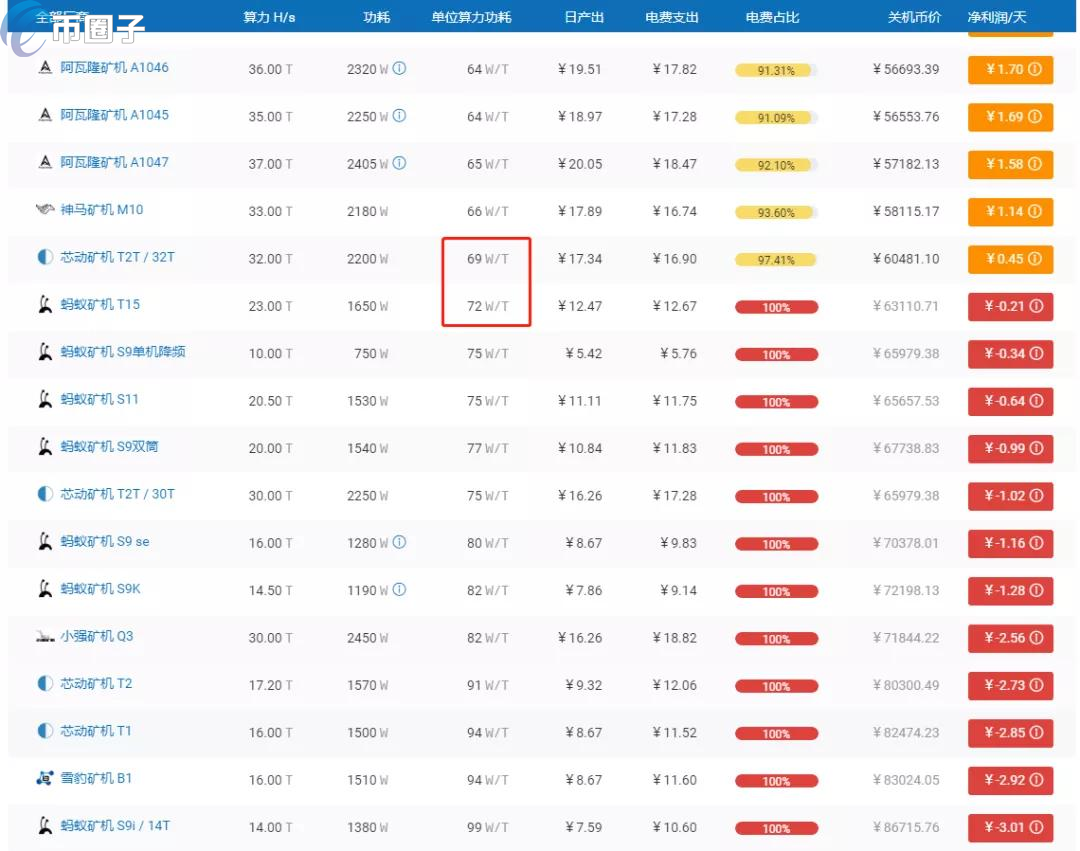Sort by 日产出 column header
1080x851 pixels.
click(x=583, y=17)
